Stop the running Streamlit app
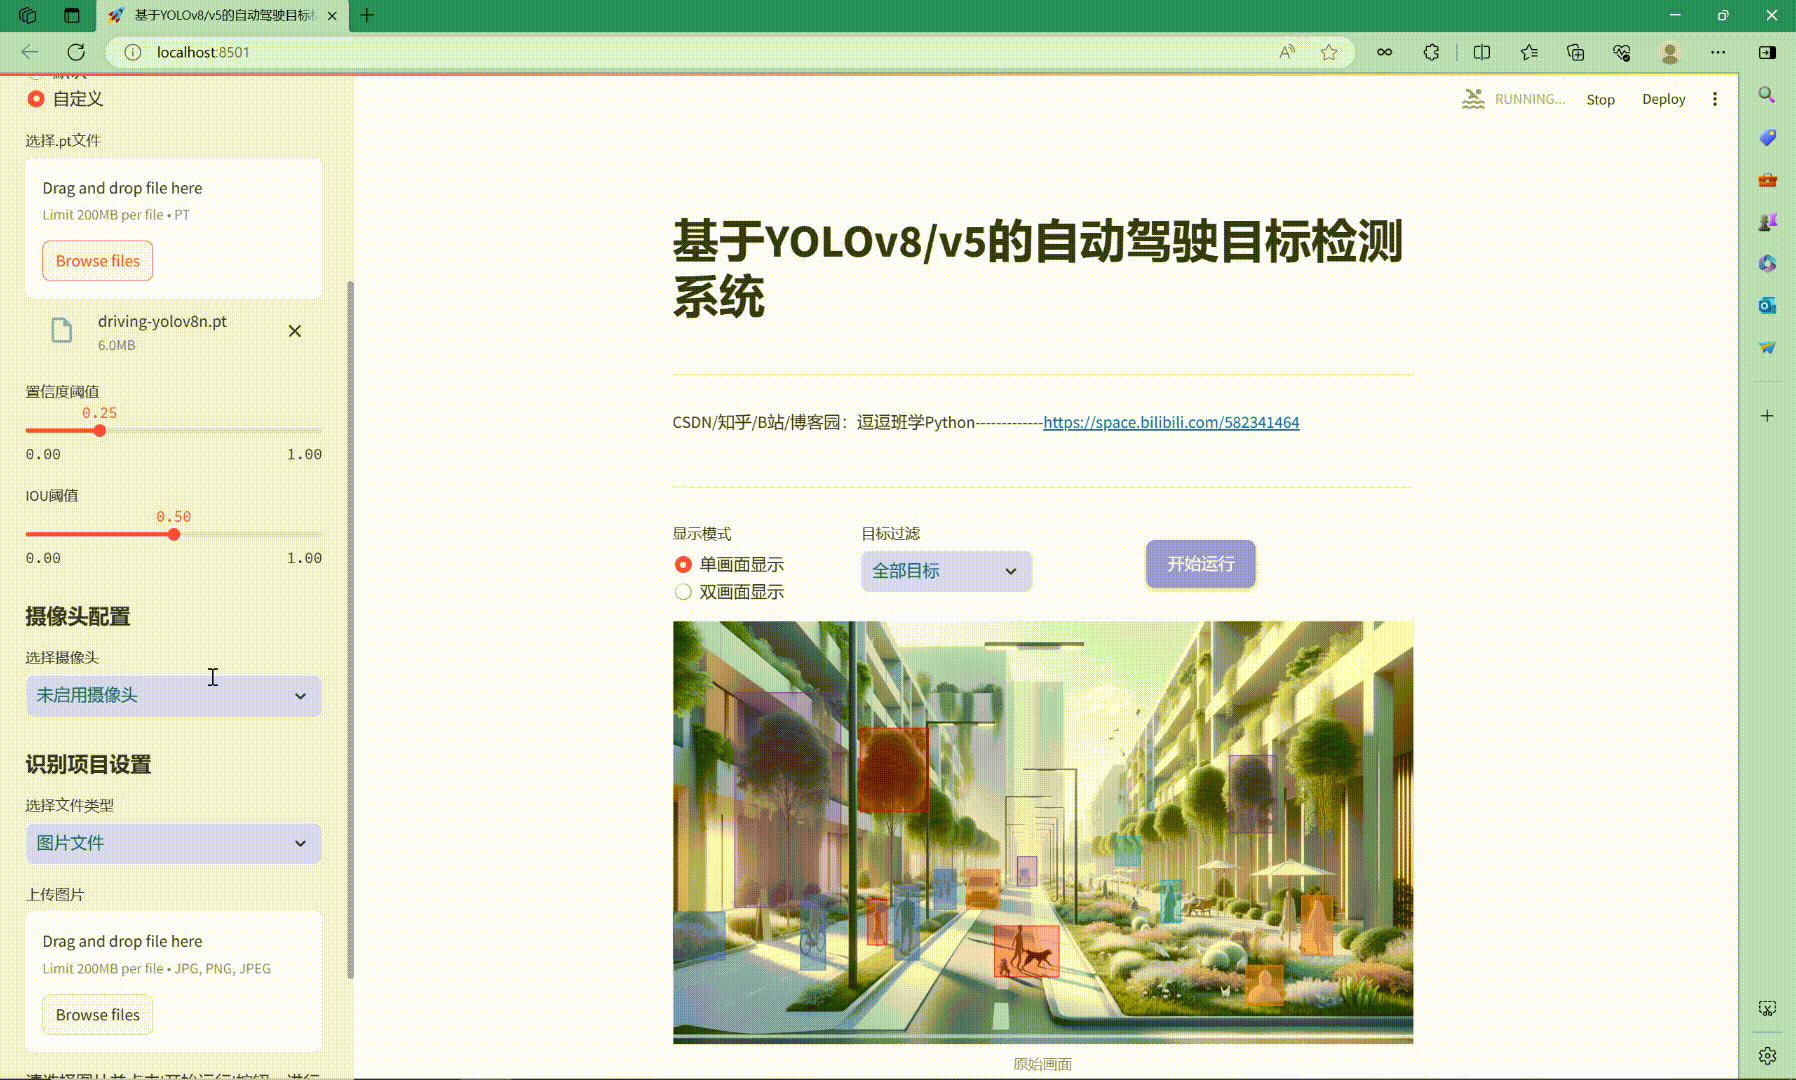Screen dimensions: 1796x1080 tap(1600, 99)
